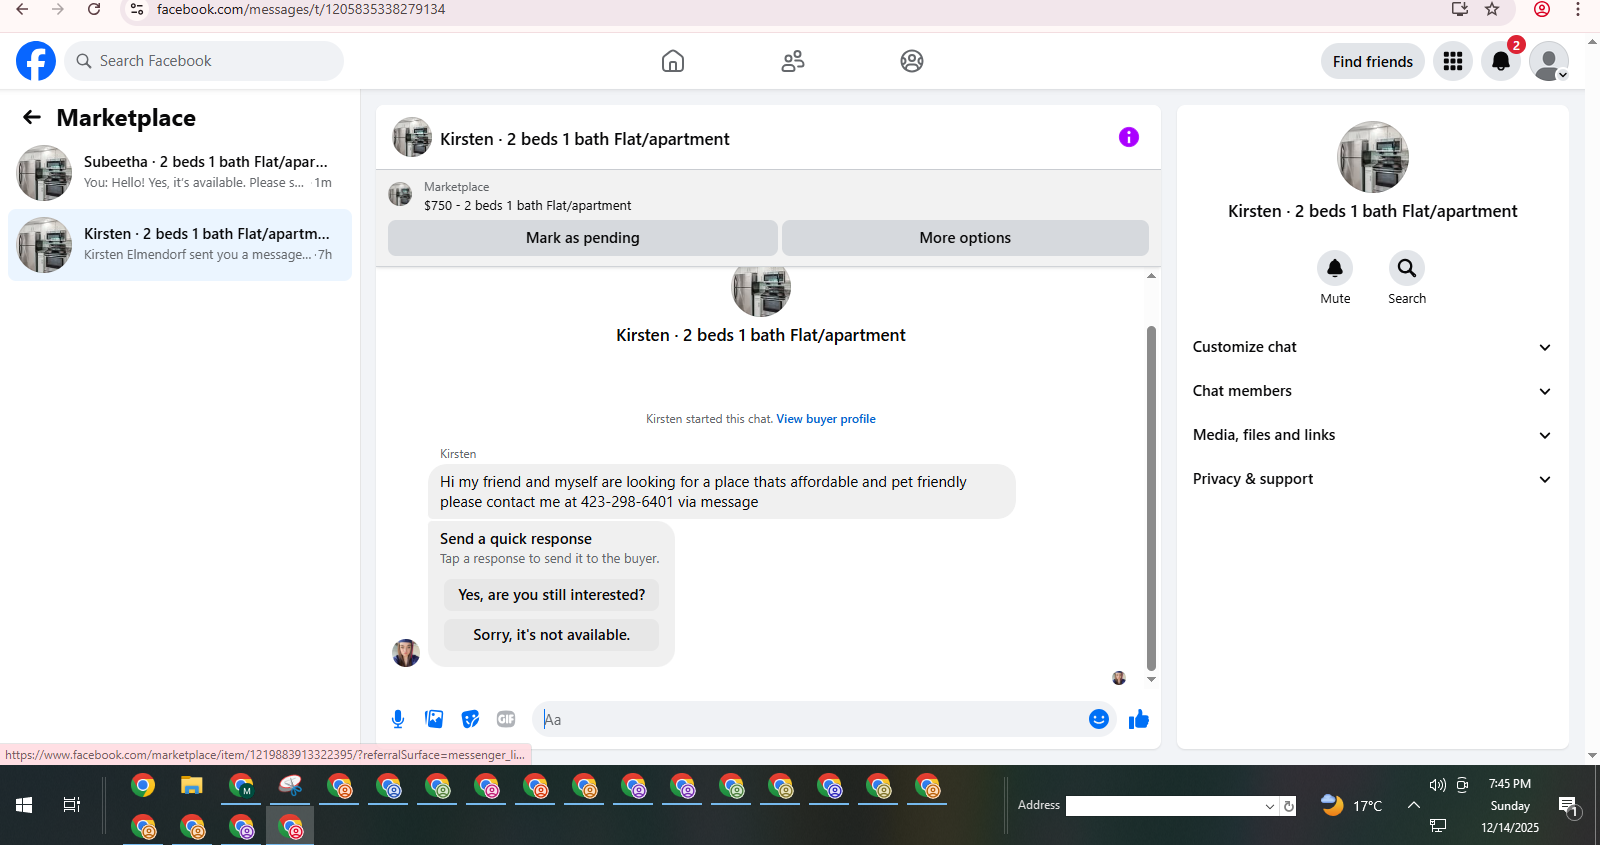The width and height of the screenshot is (1600, 845).
Task: View site information icon in address bar
Action: [x=137, y=9]
